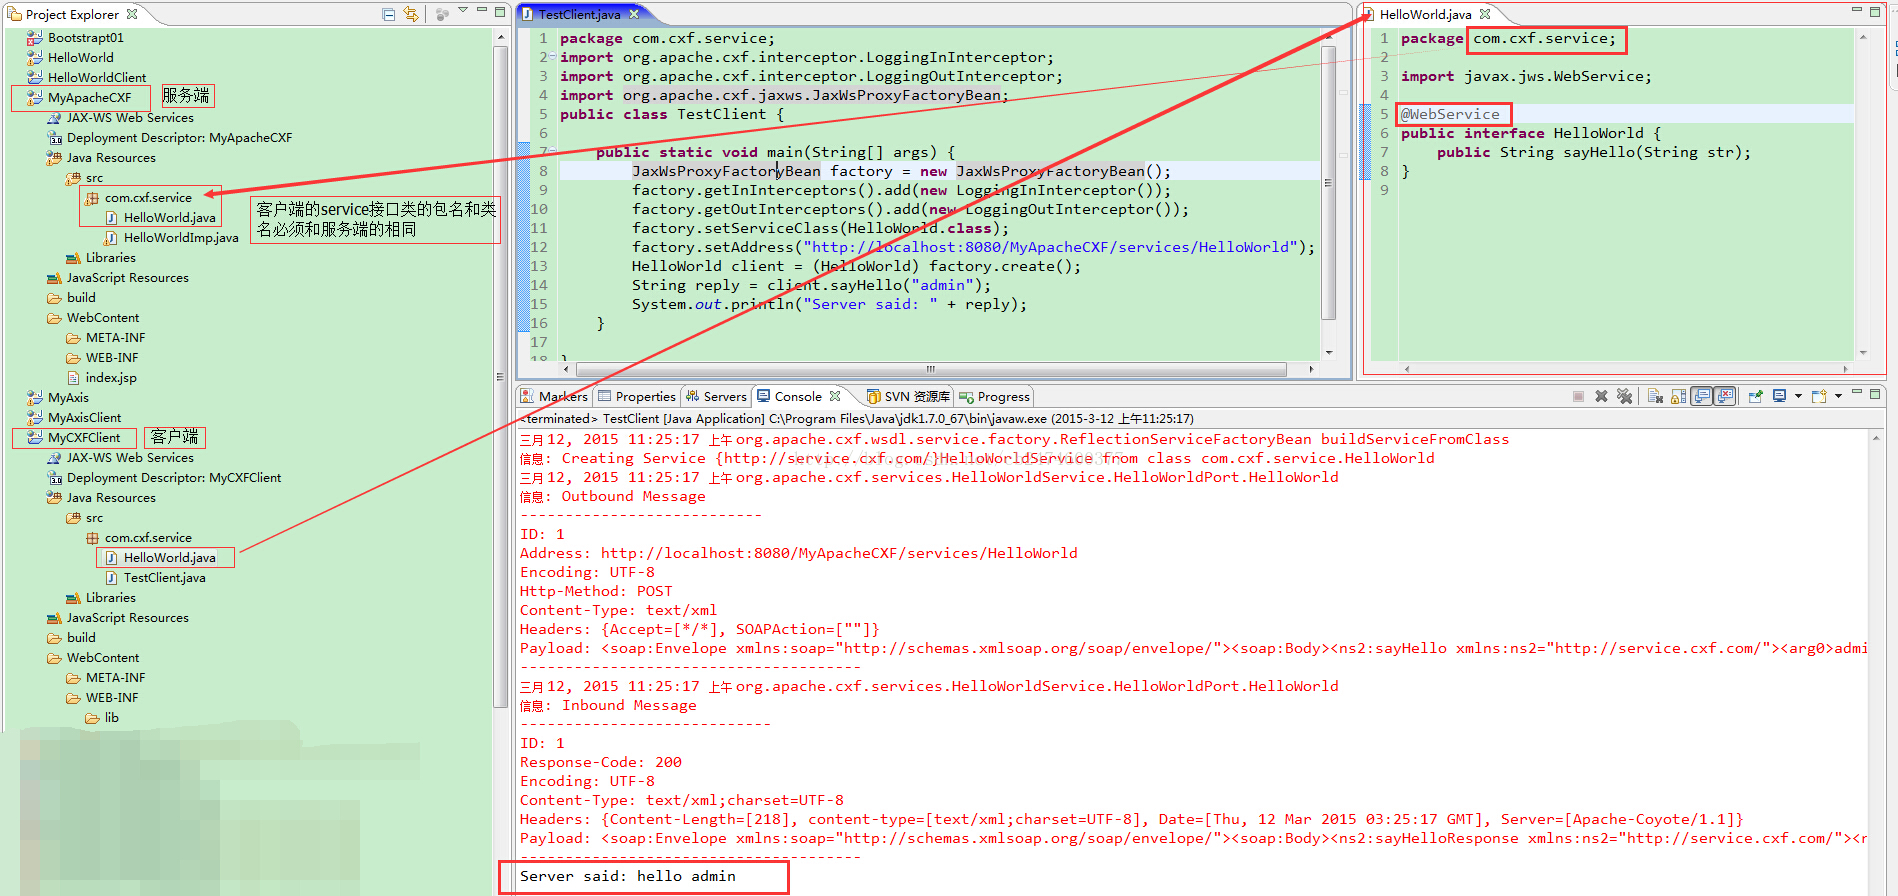This screenshot has height=896, width=1898.
Task: Open the SVN 资源库 view tab
Action: 908,397
